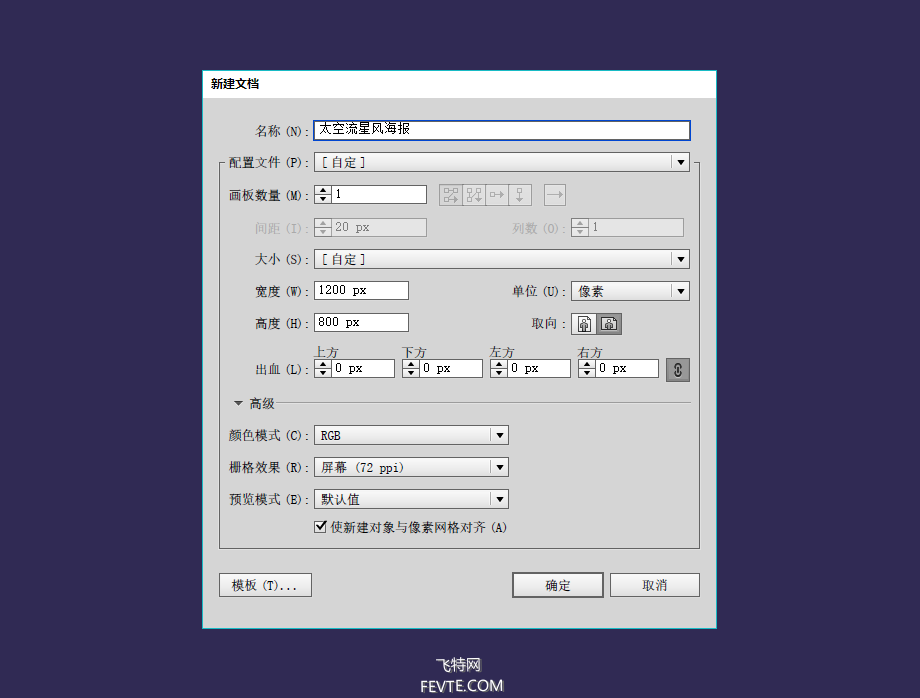Image resolution: width=920 pixels, height=698 pixels.
Task: Open the 模板 templates button
Action: [265, 585]
